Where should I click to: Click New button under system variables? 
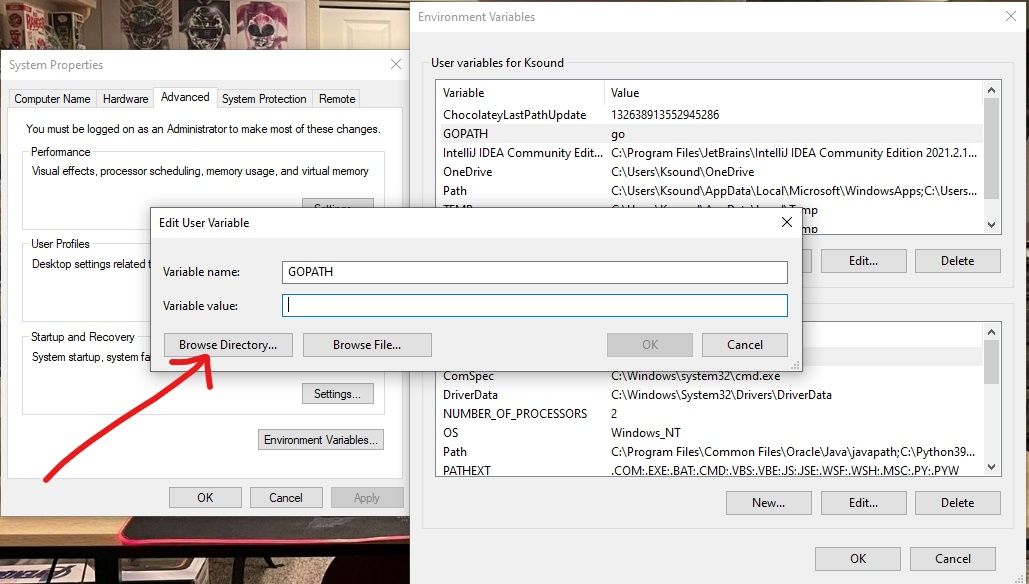click(768, 503)
